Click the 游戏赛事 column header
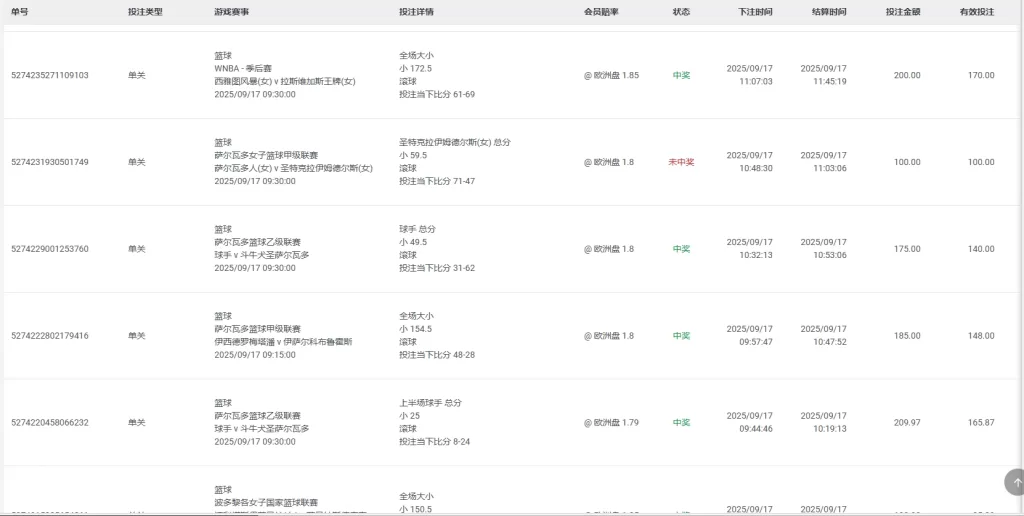Viewport: 1024px width, 516px height. coord(232,12)
